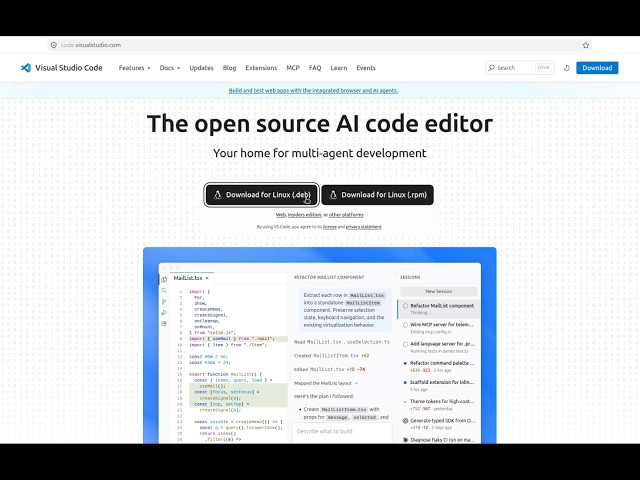640x480 pixels.
Task: Click the search magnifier icon
Action: (x=491, y=68)
